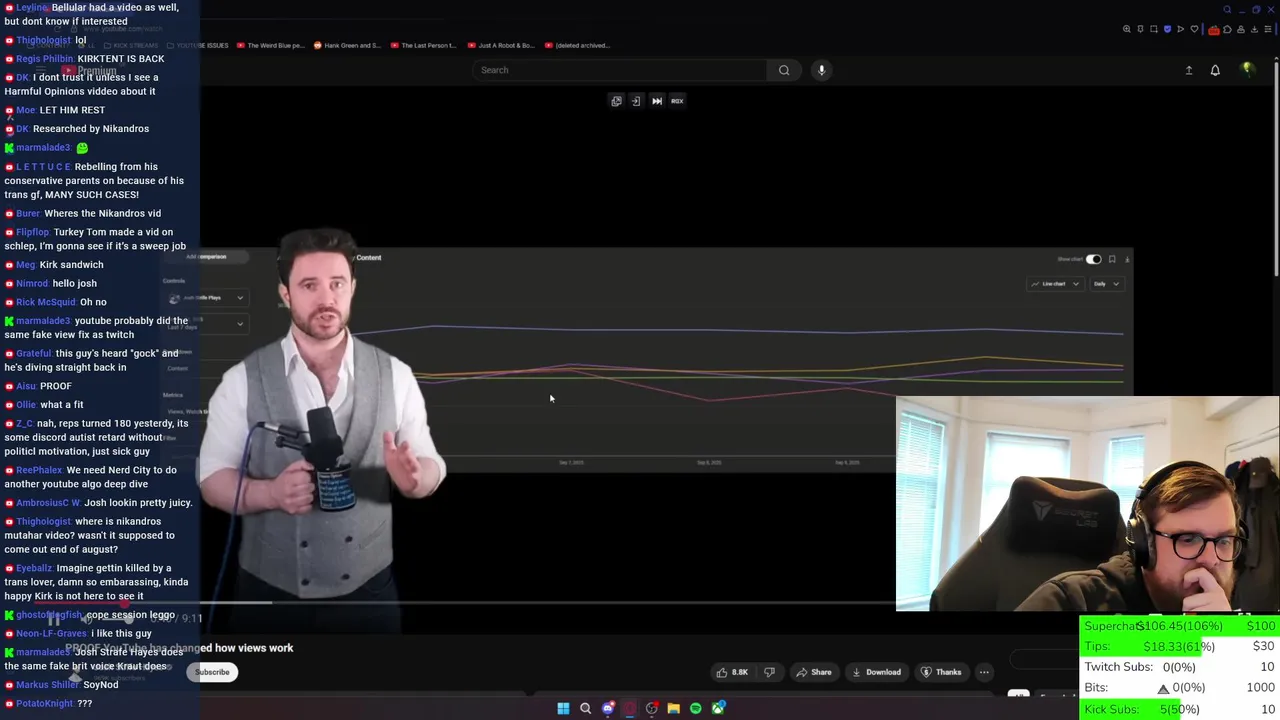Click the YouTube search magnifier button
1280x720 pixels.
point(784,70)
